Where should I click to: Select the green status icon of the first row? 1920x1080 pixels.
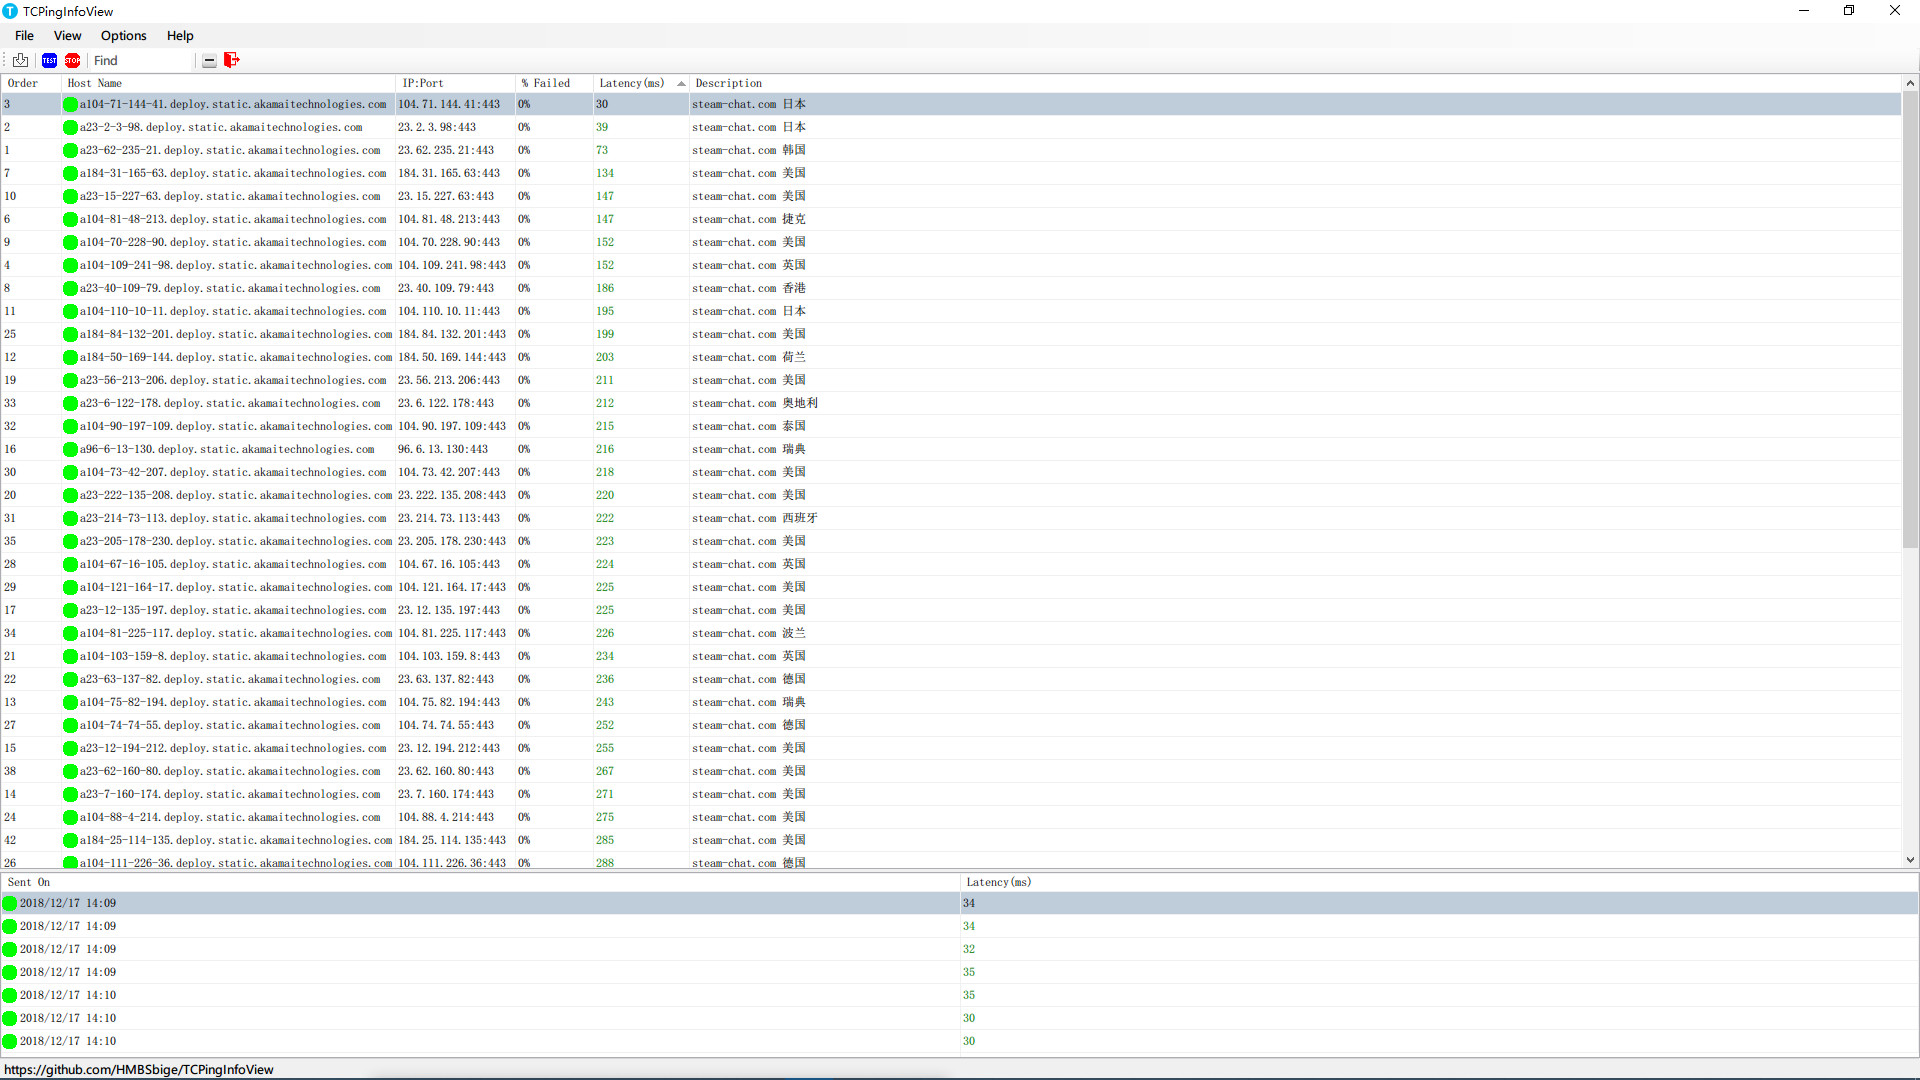(x=69, y=104)
